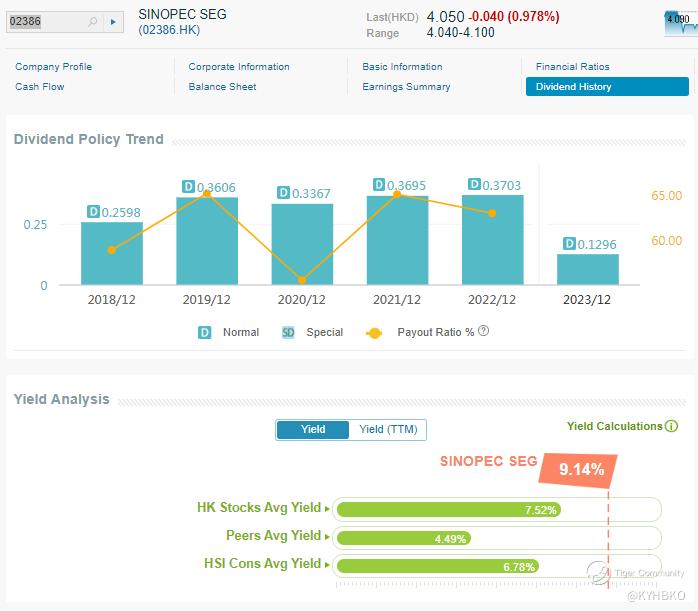Click the D icon above the 2018/12 bar
Viewport: 698px width, 611px height.
pos(93,211)
